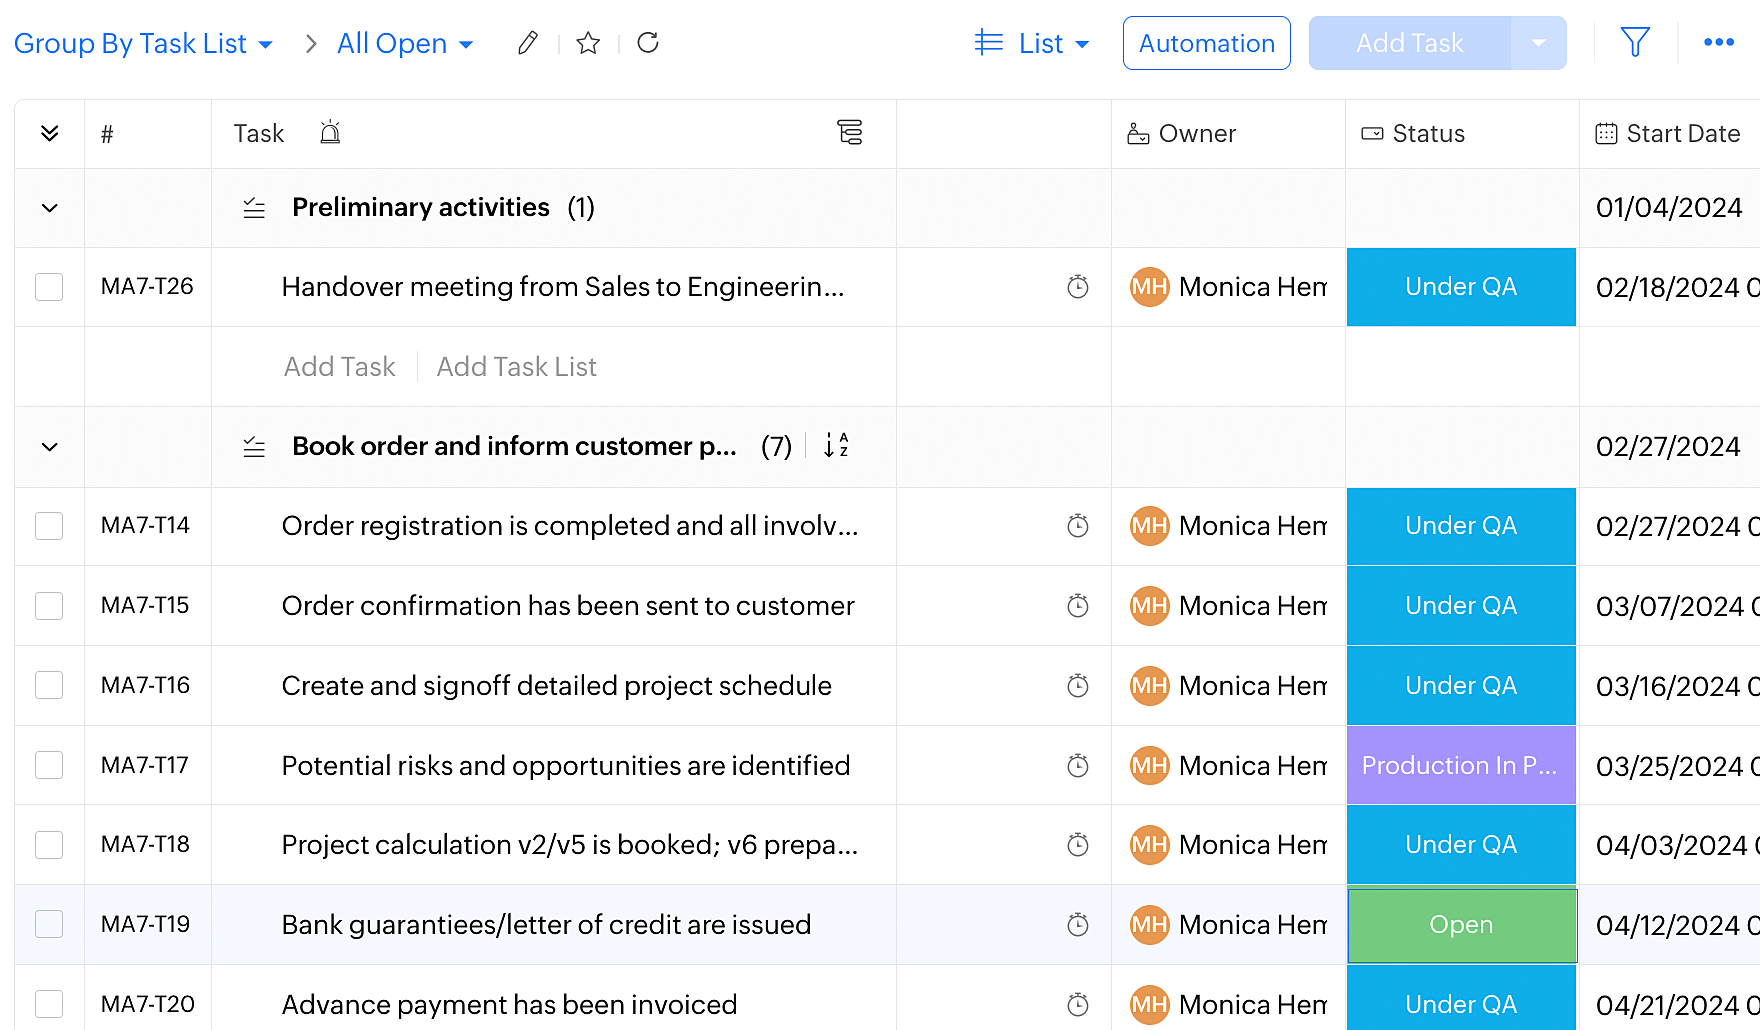Select the checkbox for task MA7-T26
The height and width of the screenshot is (1030, 1760).
point(49,287)
